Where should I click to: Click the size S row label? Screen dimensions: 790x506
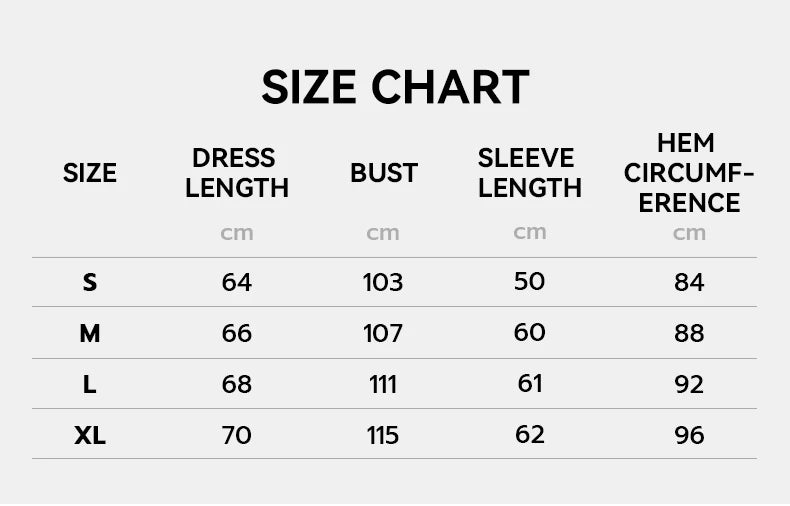pyautogui.click(x=90, y=282)
